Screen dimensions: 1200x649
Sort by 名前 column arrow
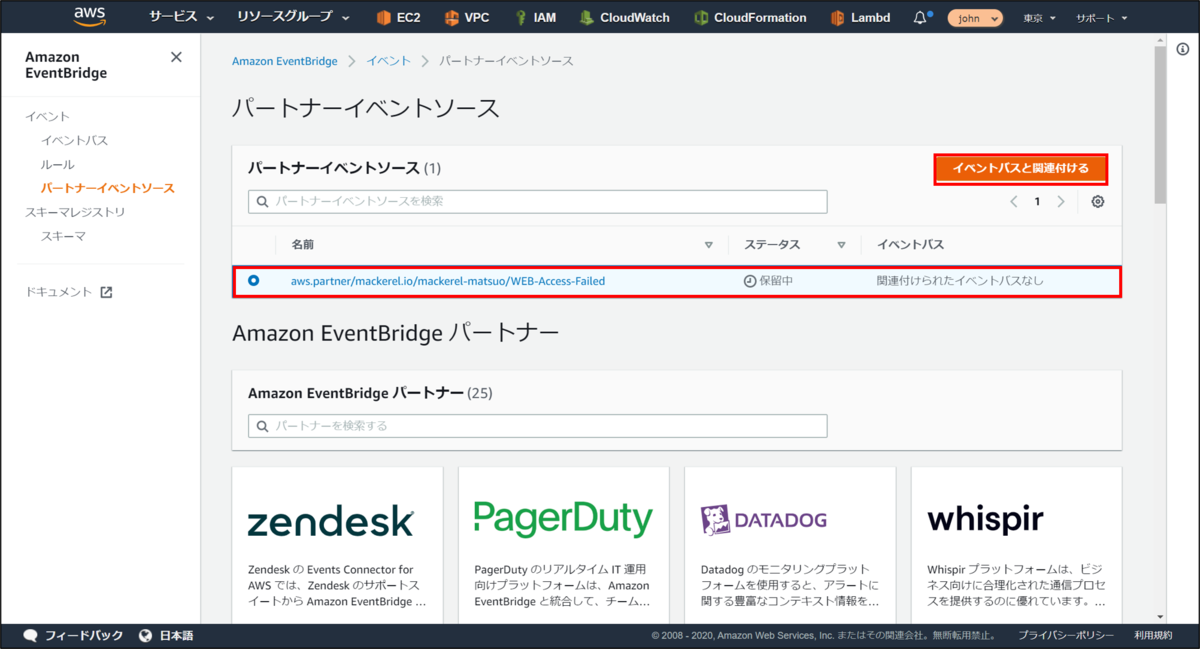pyautogui.click(x=708, y=245)
